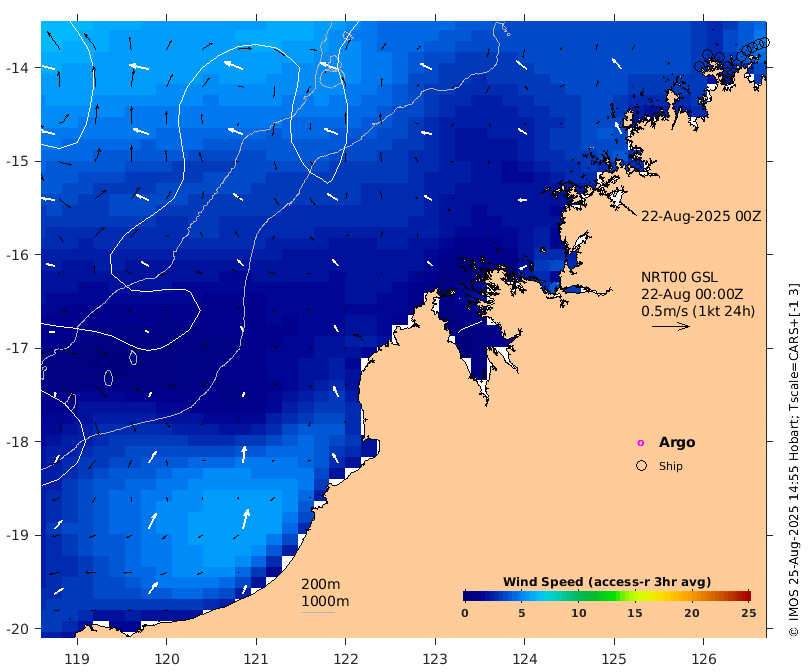Click the 0.5m/s scale arrow
Image resolution: width=810 pixels, height=672 pixels.
click(671, 326)
